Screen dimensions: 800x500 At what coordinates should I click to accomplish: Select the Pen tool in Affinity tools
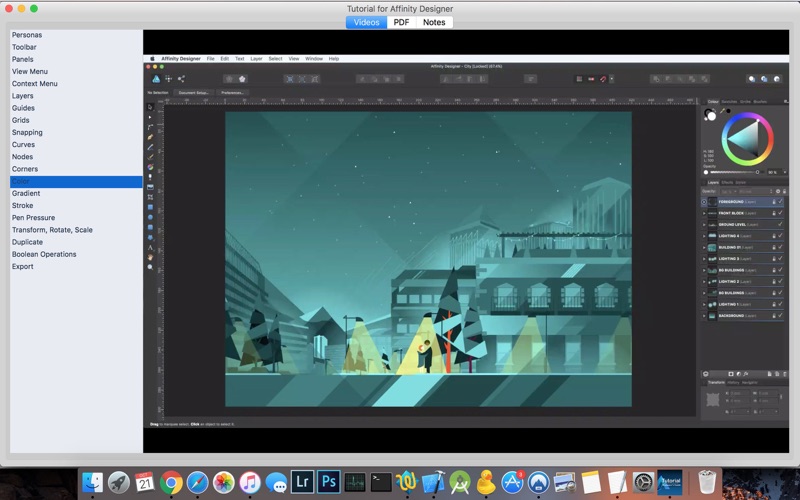(150, 137)
